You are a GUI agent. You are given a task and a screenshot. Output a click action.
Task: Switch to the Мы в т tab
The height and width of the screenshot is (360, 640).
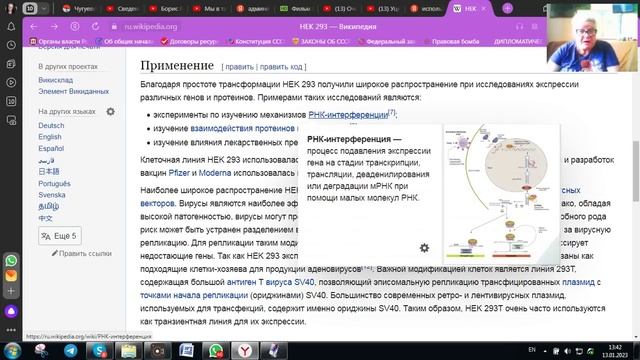[x=209, y=8]
